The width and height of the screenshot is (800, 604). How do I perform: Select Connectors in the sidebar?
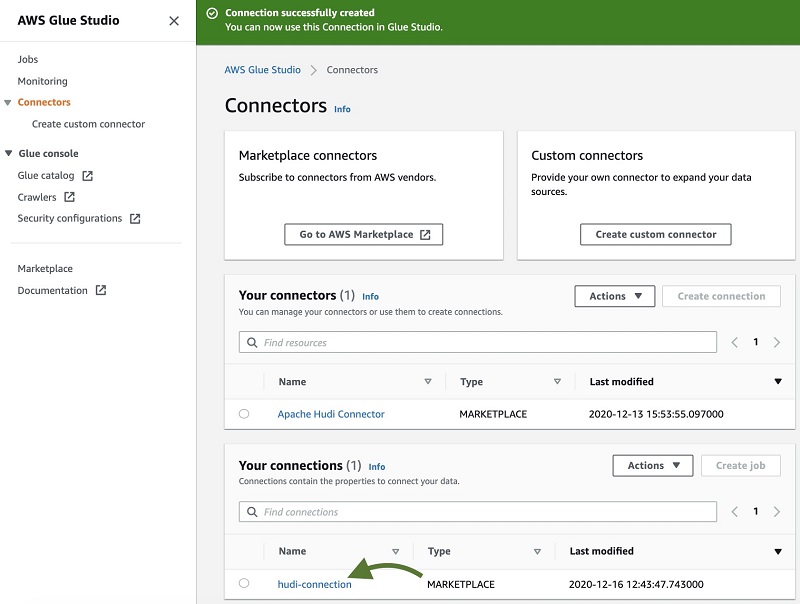click(x=44, y=102)
